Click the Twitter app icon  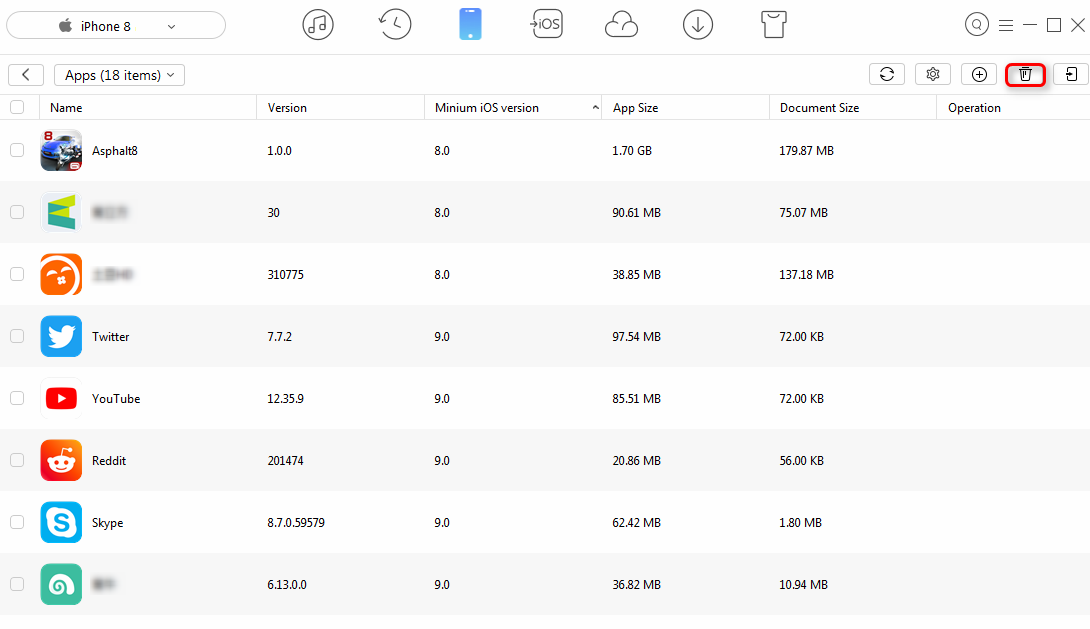click(x=61, y=336)
